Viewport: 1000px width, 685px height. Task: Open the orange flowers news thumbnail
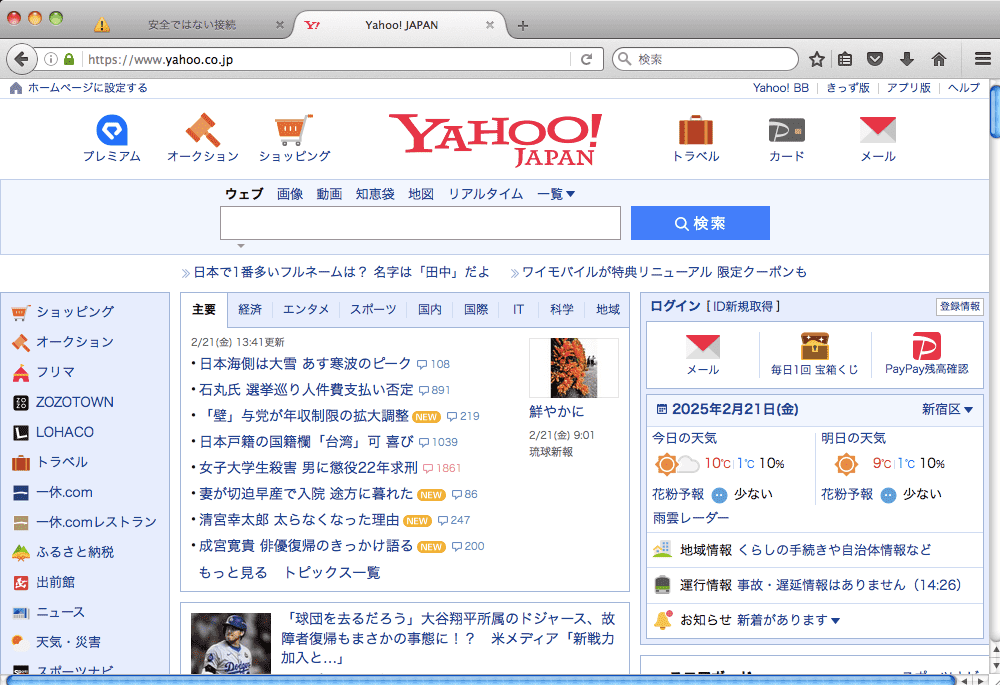coord(574,368)
